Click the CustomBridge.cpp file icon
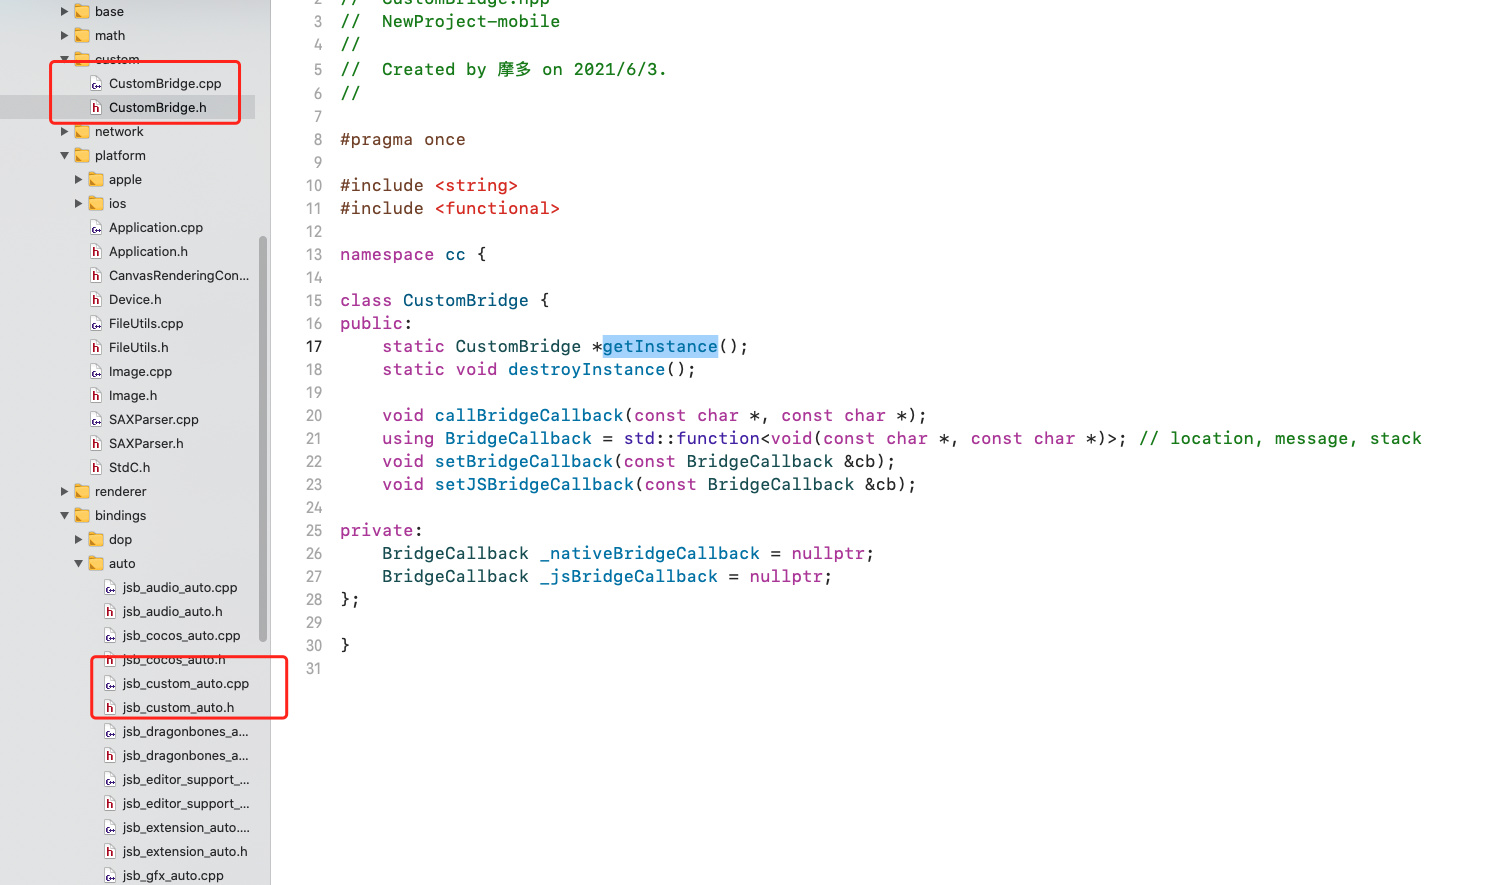 [x=96, y=84]
